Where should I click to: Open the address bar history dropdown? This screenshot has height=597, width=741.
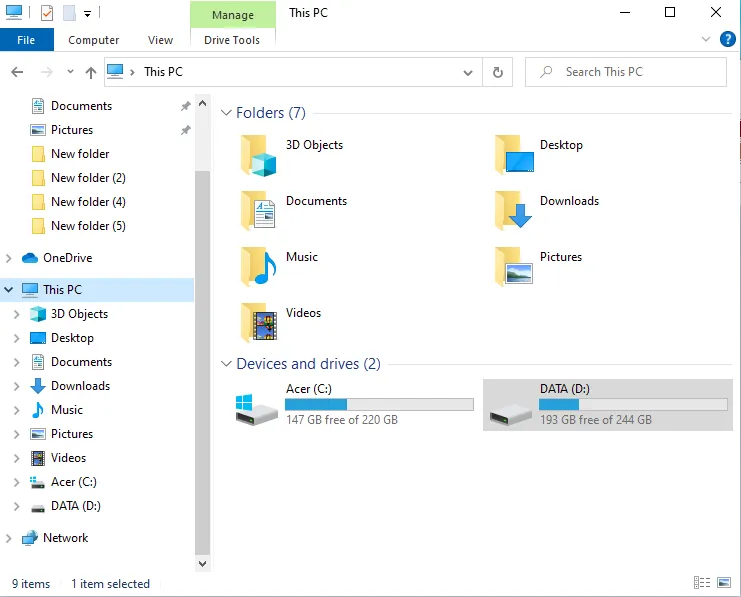click(x=468, y=72)
